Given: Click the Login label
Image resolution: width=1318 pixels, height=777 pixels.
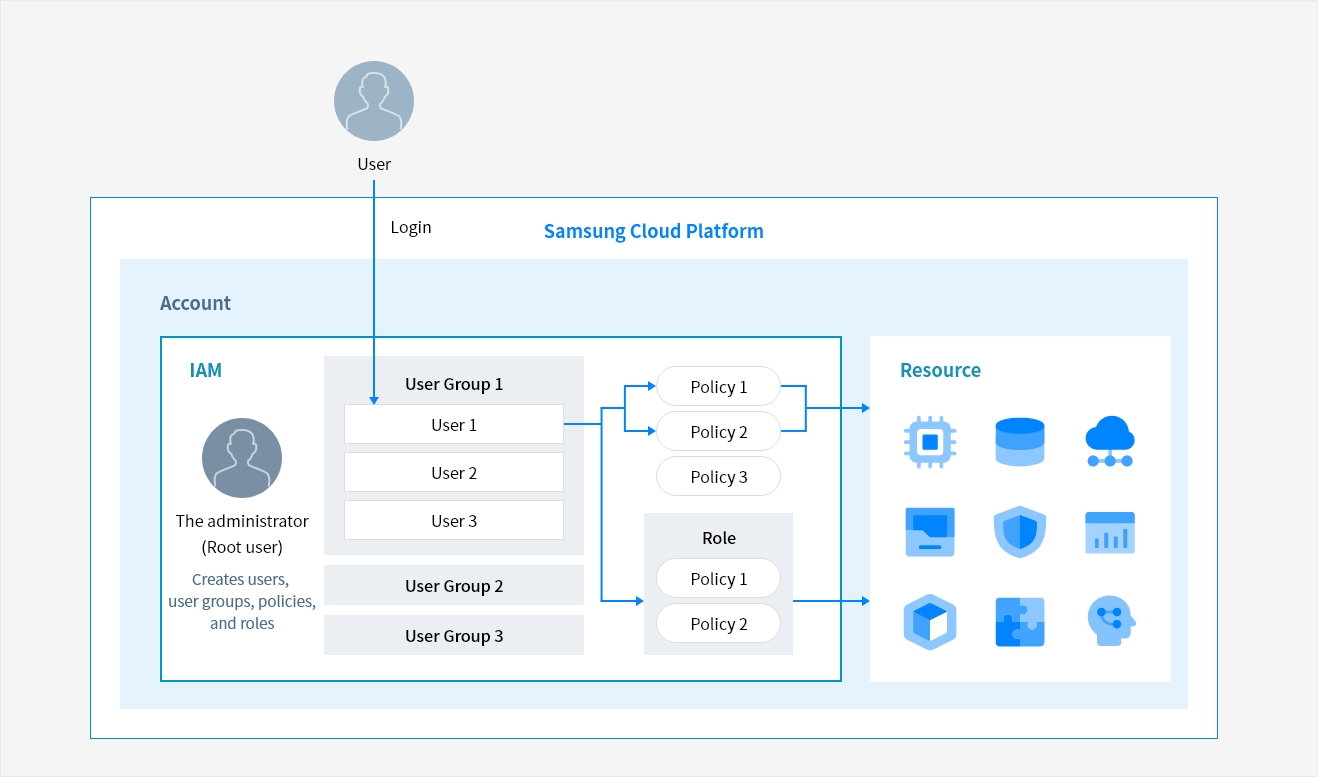Looking at the screenshot, I should (411, 227).
